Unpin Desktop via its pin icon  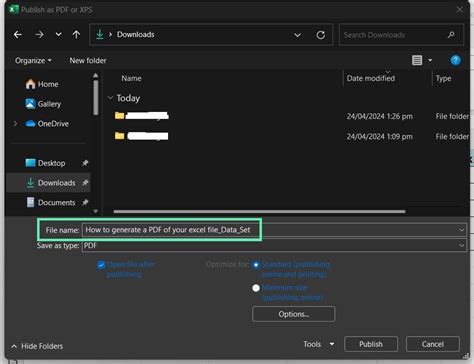tap(85, 163)
